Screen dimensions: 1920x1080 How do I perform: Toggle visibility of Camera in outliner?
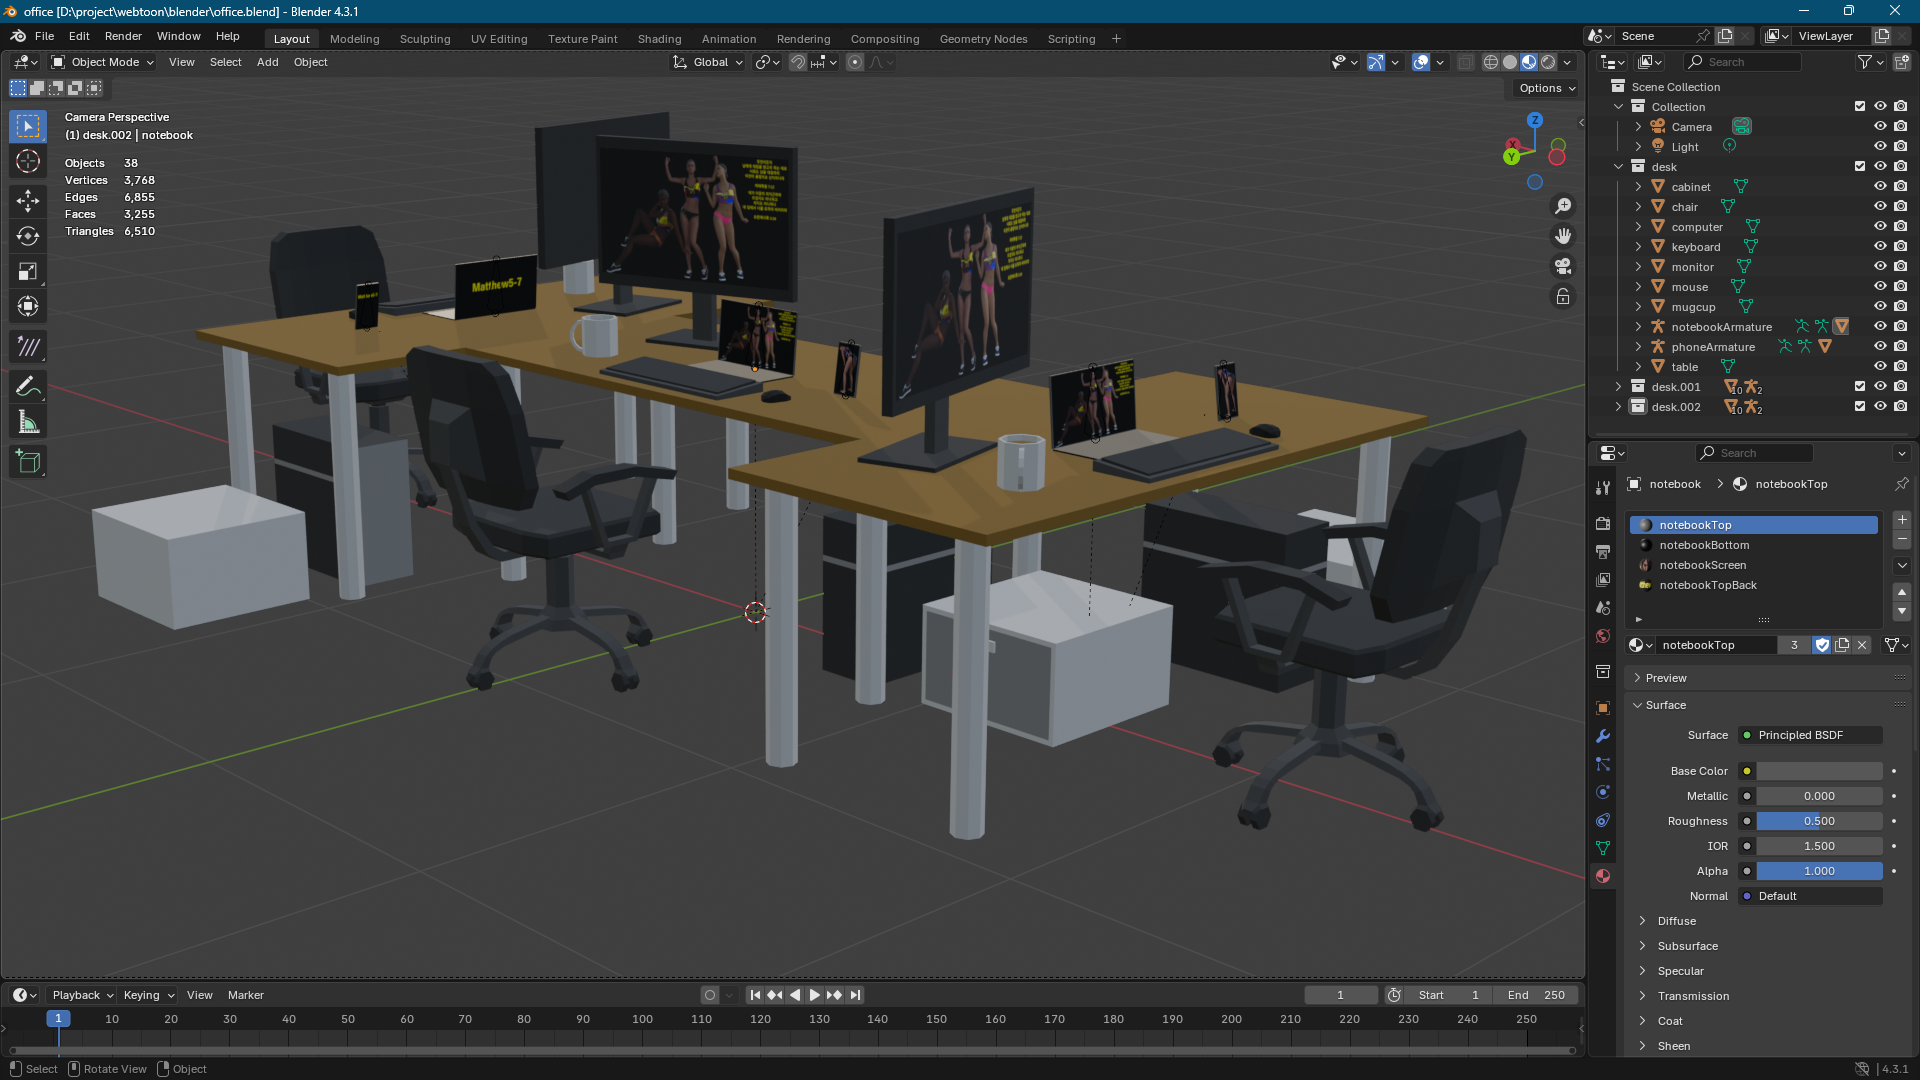(x=1880, y=127)
